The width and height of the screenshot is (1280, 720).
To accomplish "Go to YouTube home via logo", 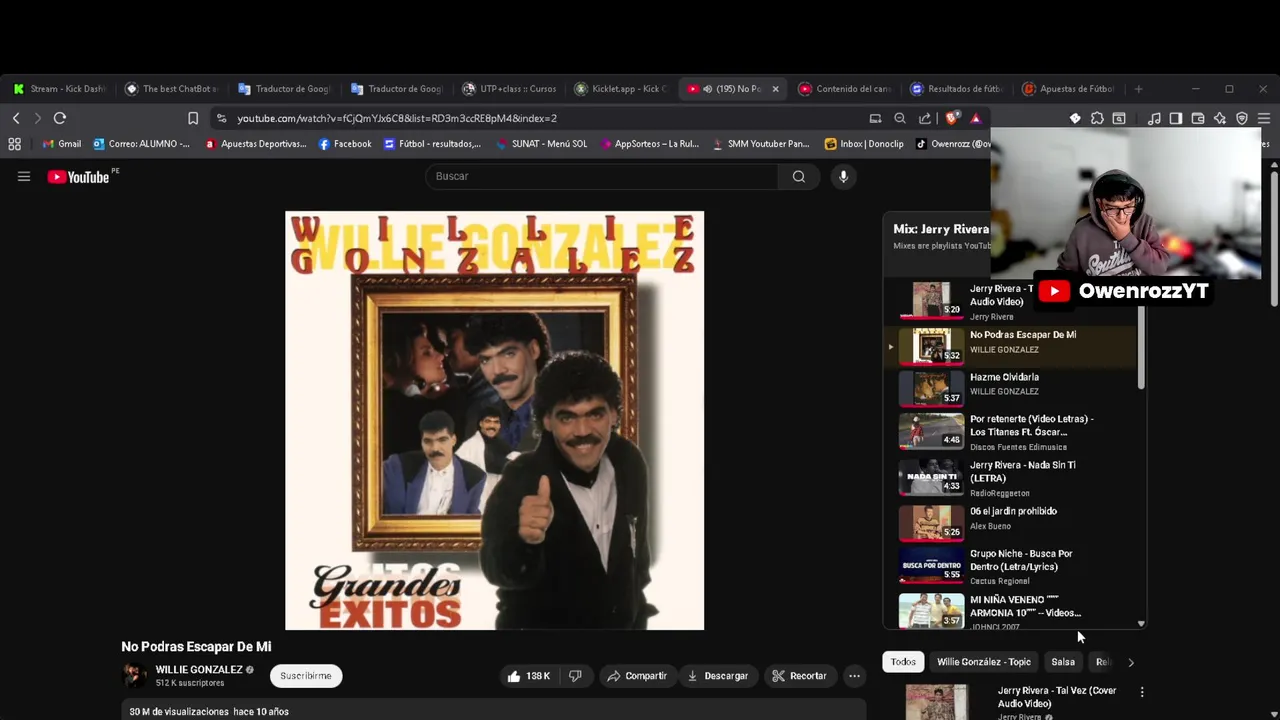I will tap(78, 177).
